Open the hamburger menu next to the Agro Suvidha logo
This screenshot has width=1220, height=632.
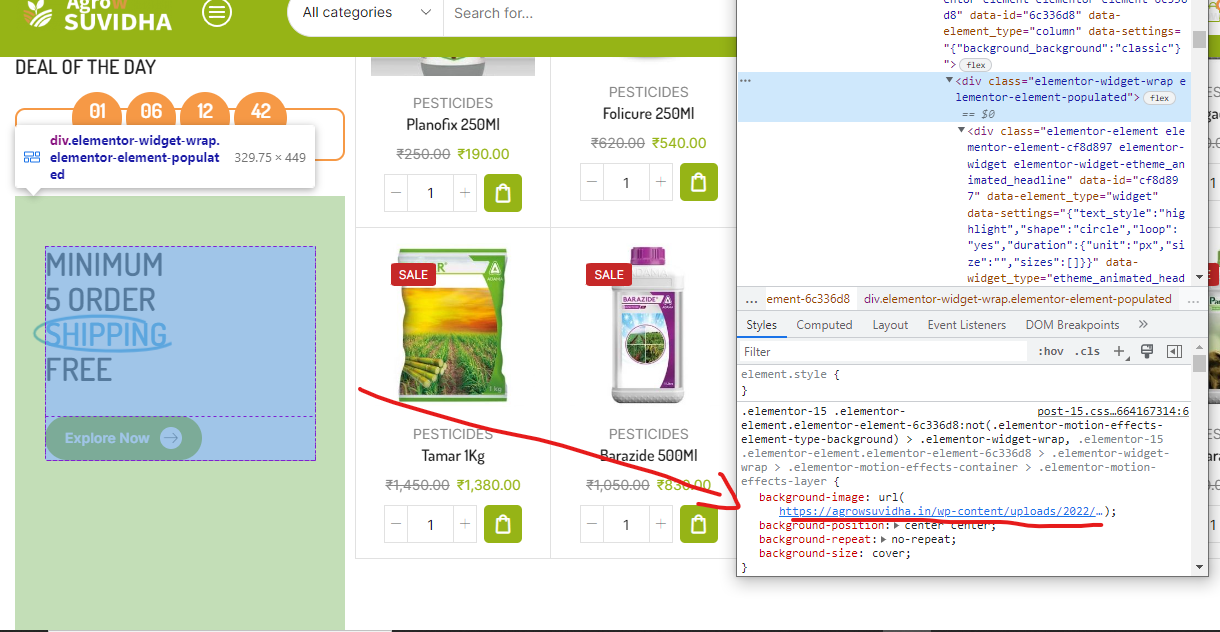tap(217, 13)
